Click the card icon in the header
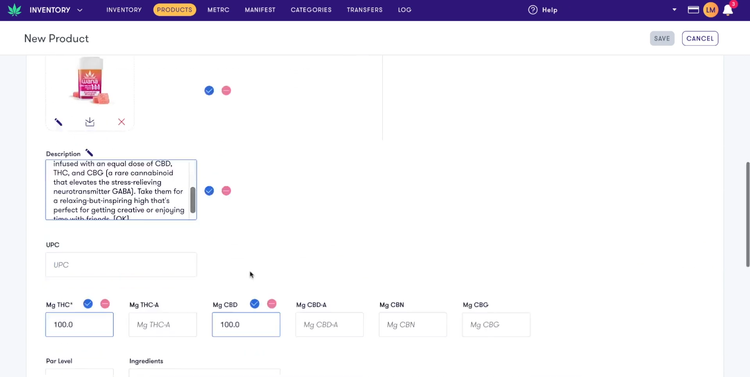Screen dimensions: 750x377 [693, 10]
